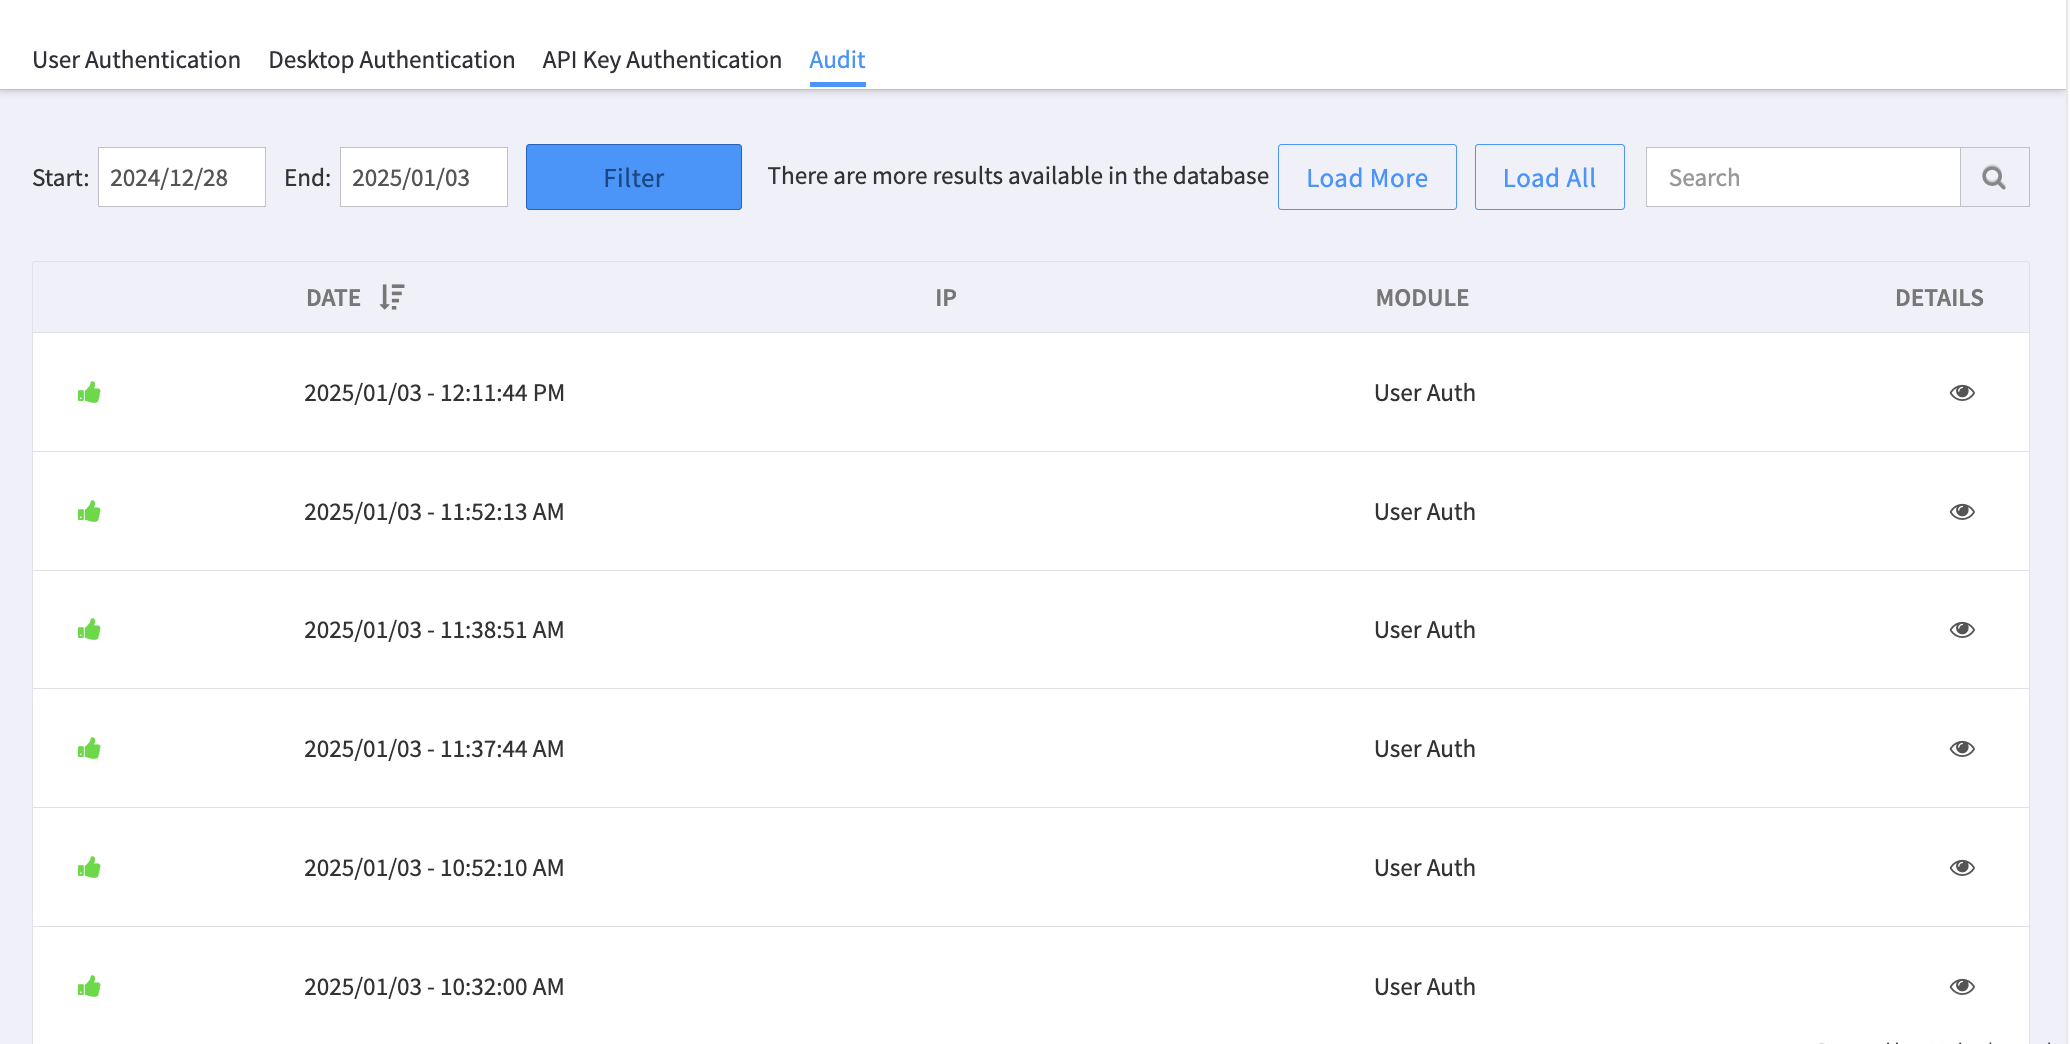
Task: Load All audit results
Action: coord(1550,177)
